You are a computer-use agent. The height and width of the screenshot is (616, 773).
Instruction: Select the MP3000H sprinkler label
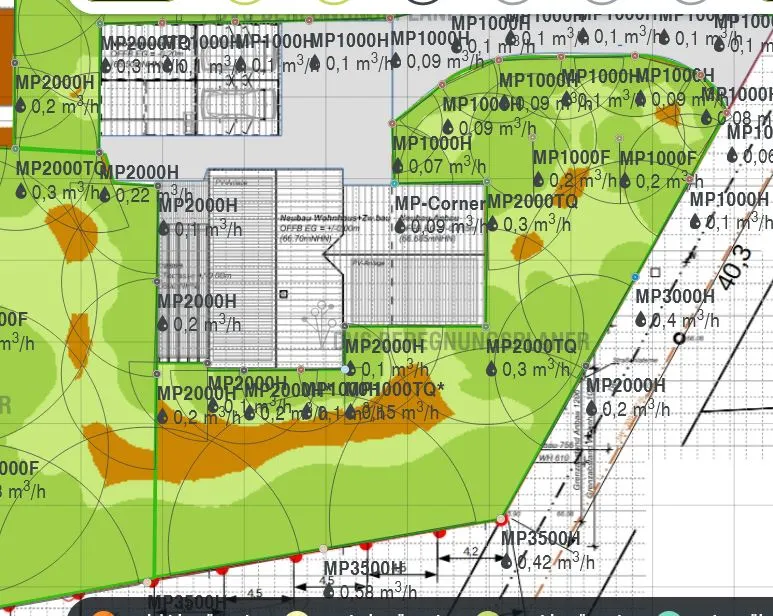pyautogui.click(x=675, y=297)
